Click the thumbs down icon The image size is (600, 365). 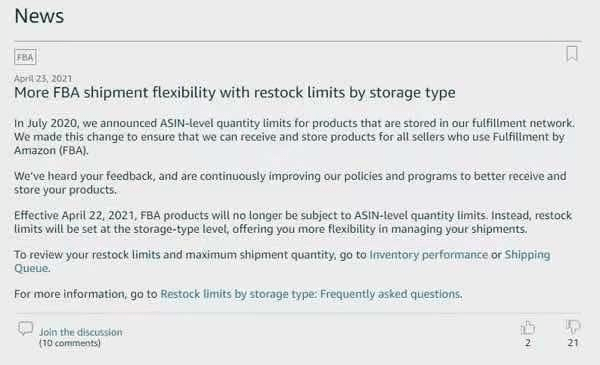click(x=573, y=327)
